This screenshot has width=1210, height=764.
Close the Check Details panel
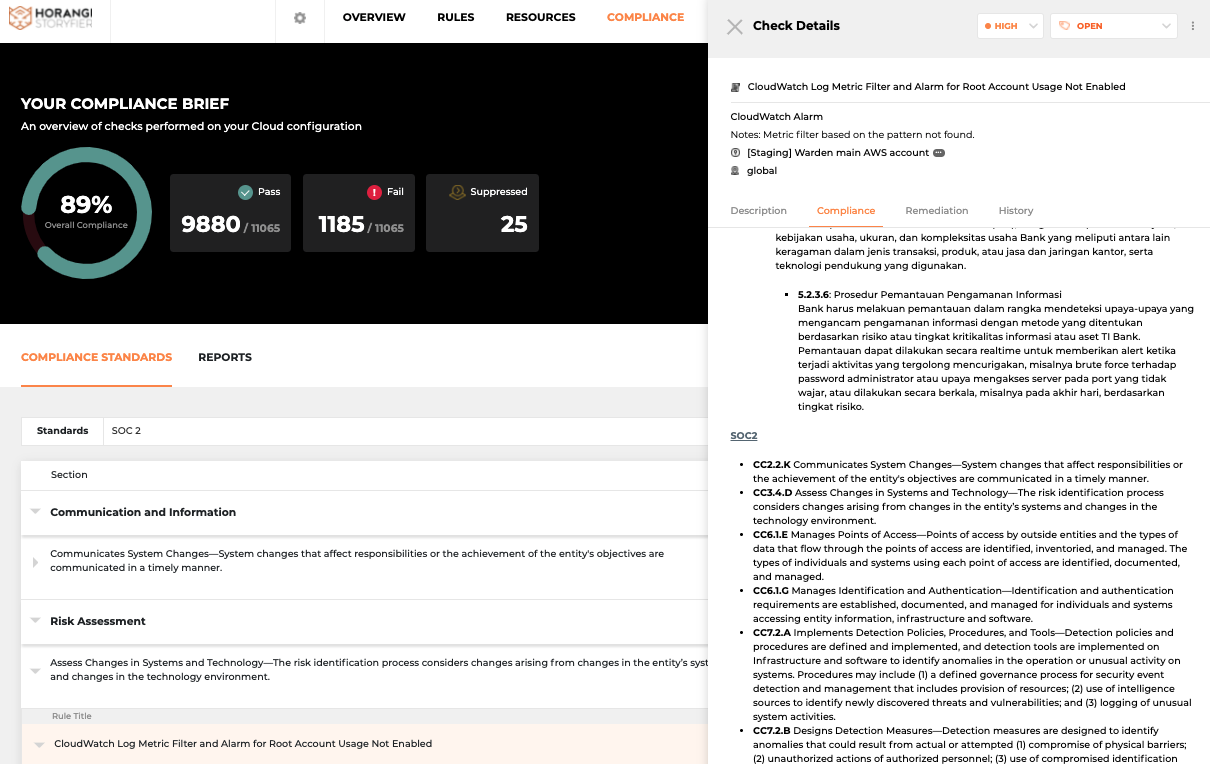tap(735, 27)
